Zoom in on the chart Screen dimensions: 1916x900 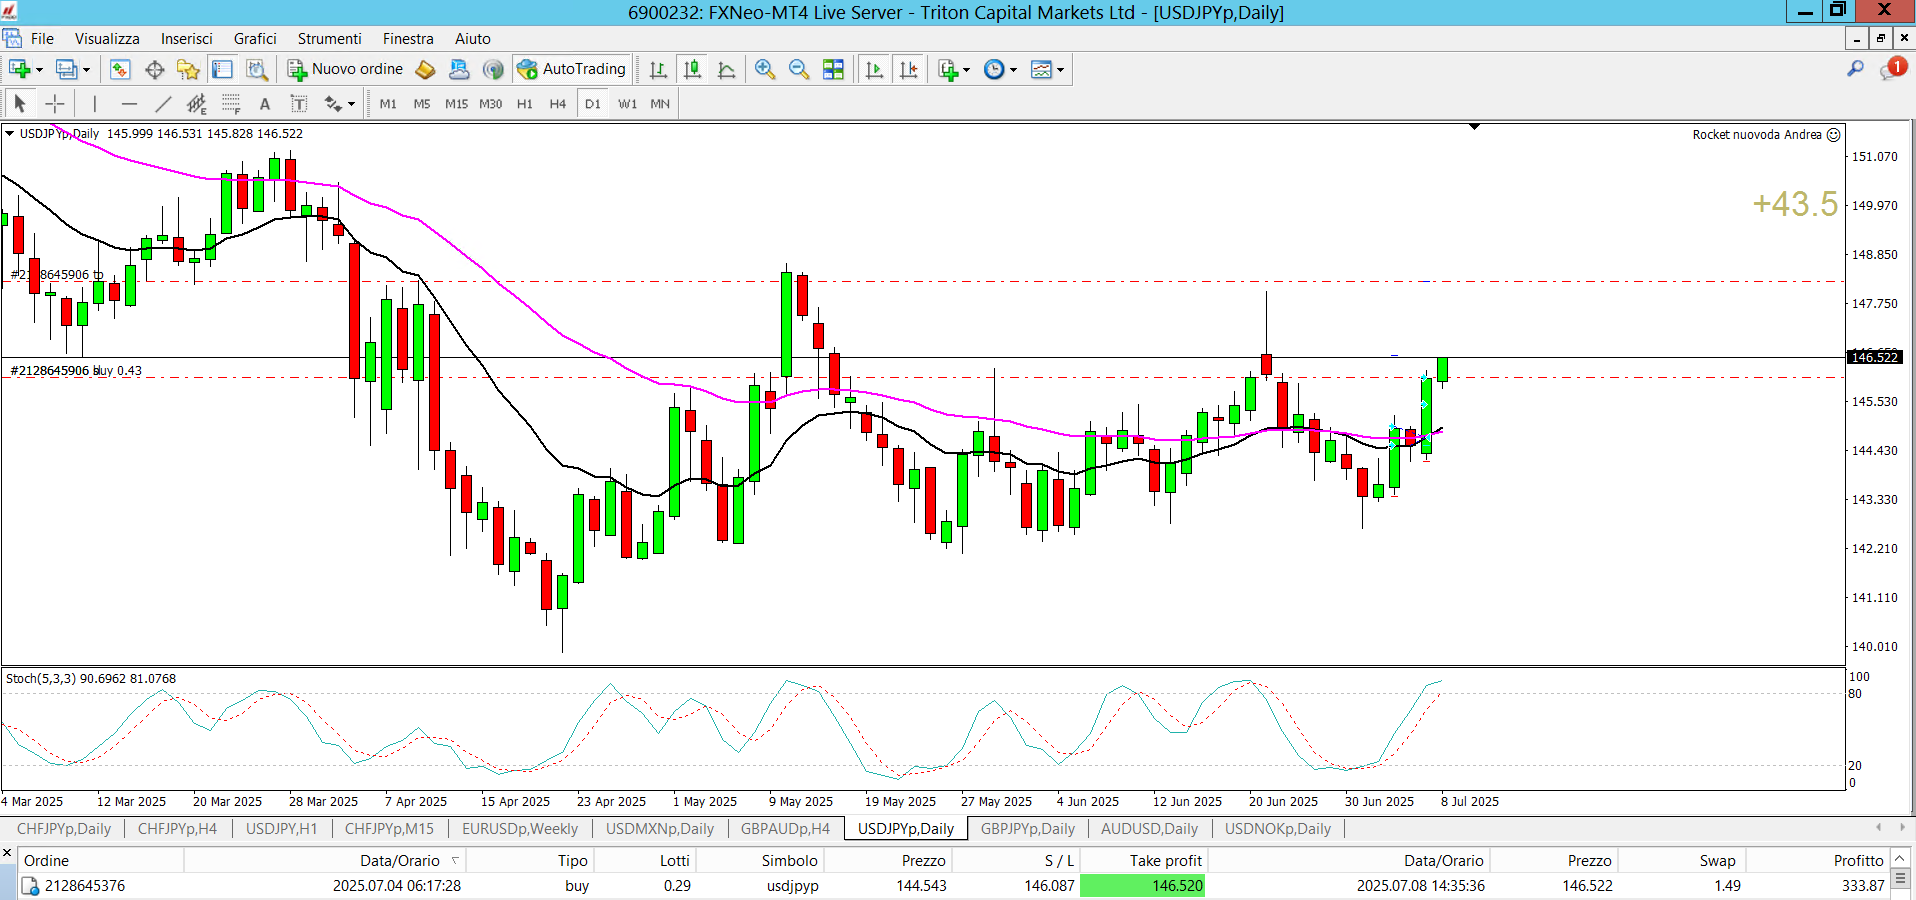(765, 69)
